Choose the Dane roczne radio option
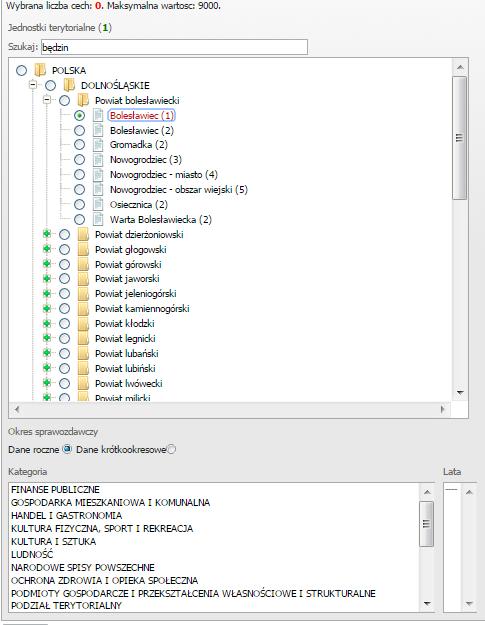Image resolution: width=485 pixels, height=625 pixels. (x=67, y=449)
